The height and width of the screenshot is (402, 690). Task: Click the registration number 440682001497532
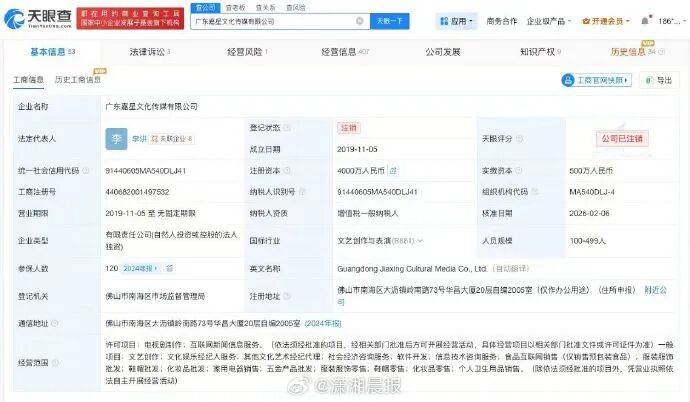[137, 192]
